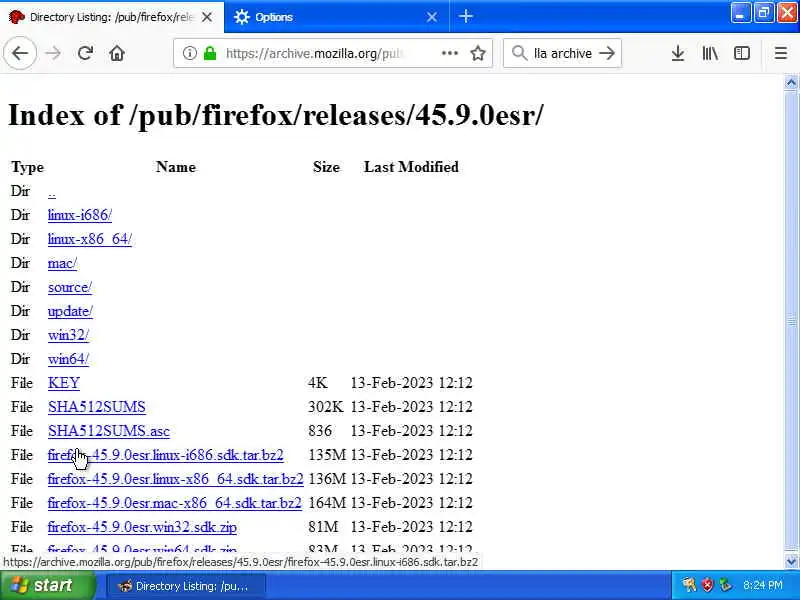The width and height of the screenshot is (800, 600).
Task: Open the win32/ directory
Action: (68, 335)
